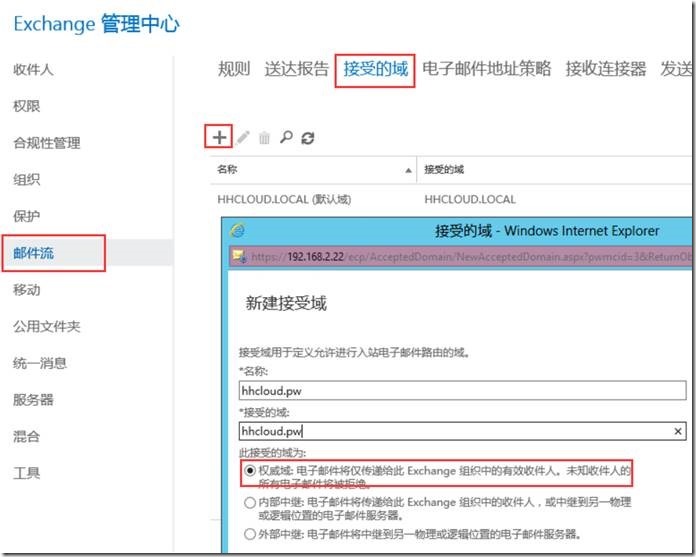Click HHCLOUD.LOCAL in accepted domain column
Viewport: 696px width, 557px height.
click(x=470, y=199)
